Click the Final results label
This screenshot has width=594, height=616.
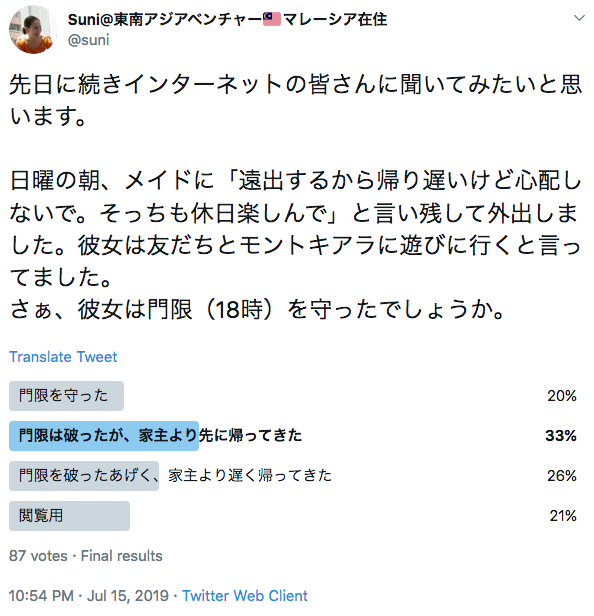click(x=121, y=556)
